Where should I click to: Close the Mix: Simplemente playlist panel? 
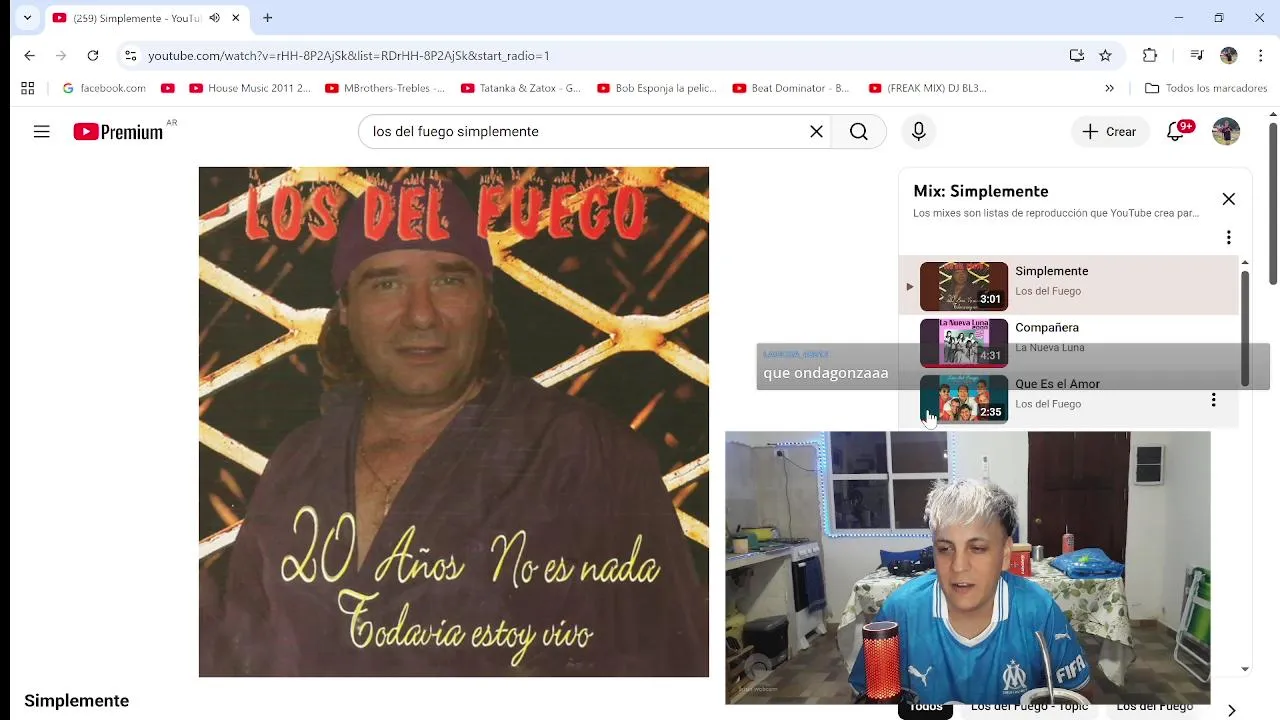pyautogui.click(x=1229, y=199)
